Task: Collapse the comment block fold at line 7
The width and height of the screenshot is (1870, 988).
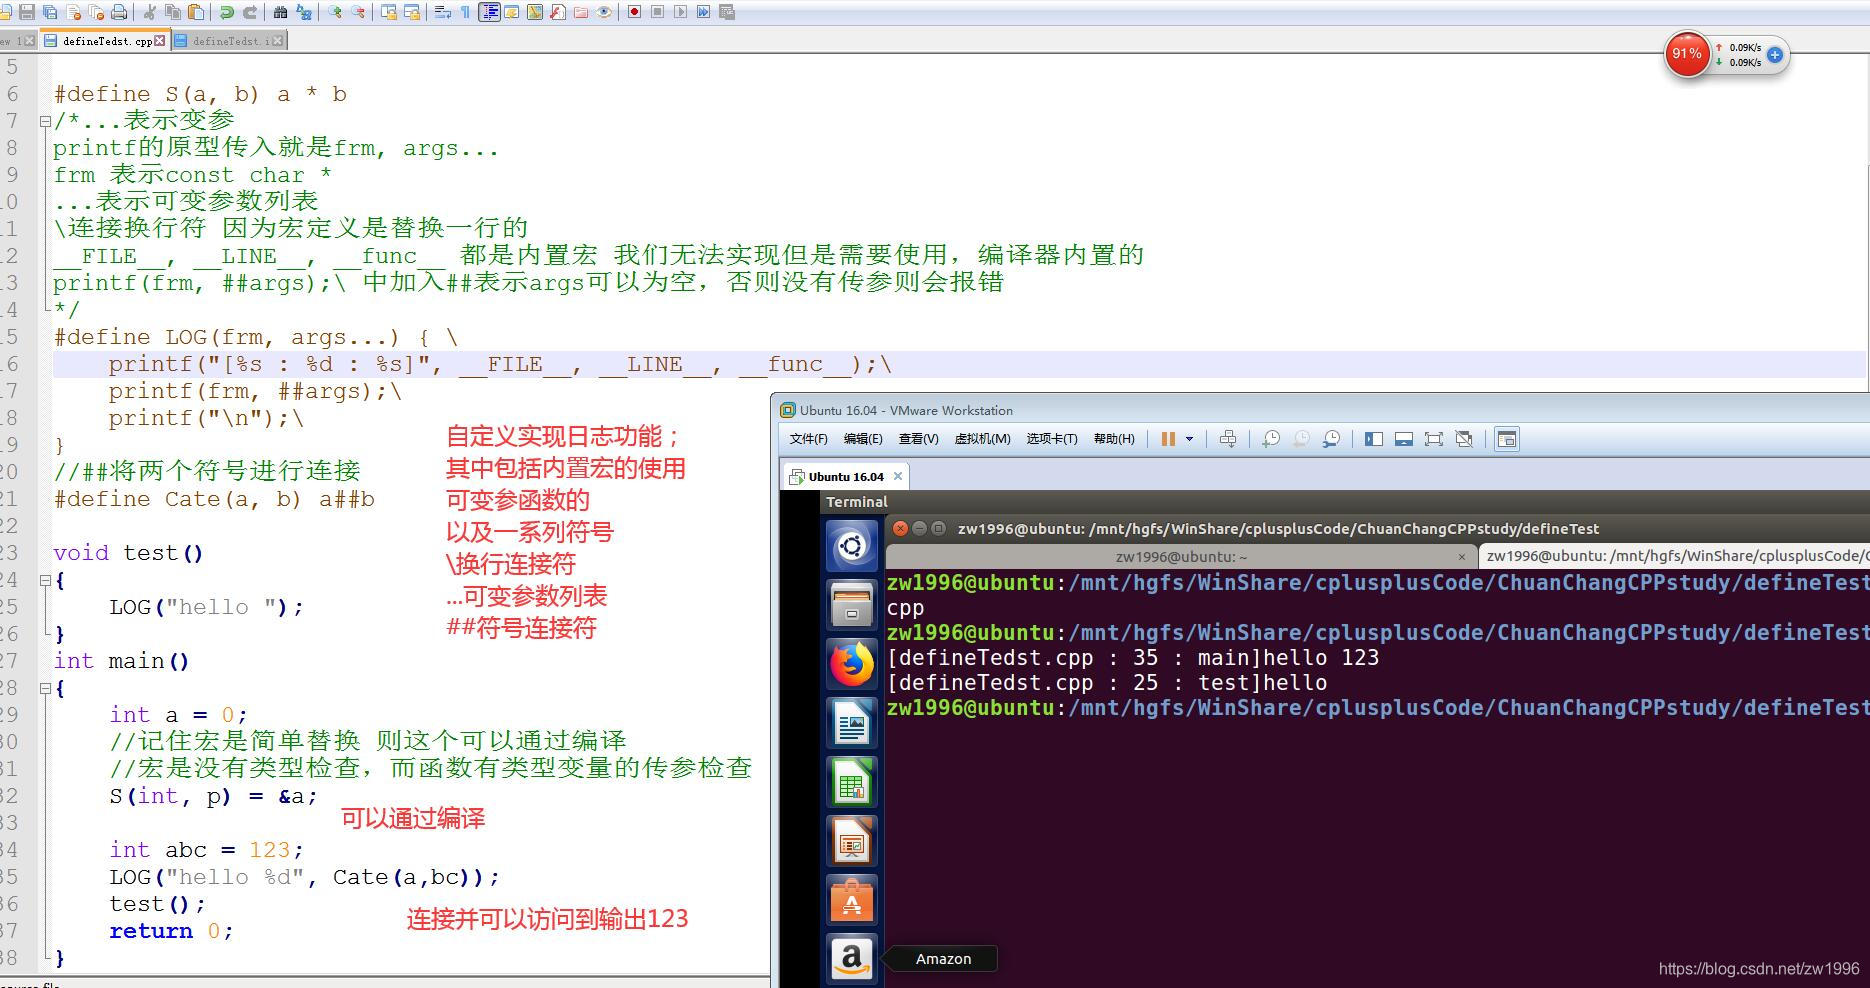Action: click(x=45, y=121)
